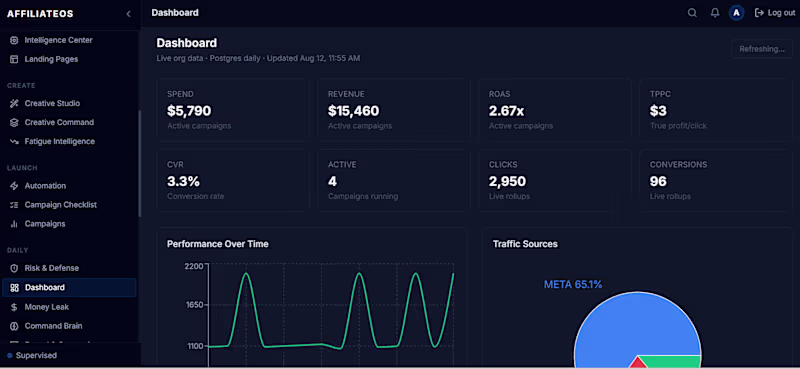Click the Performance Over Time heading
The height and width of the screenshot is (369, 800).
click(x=218, y=244)
